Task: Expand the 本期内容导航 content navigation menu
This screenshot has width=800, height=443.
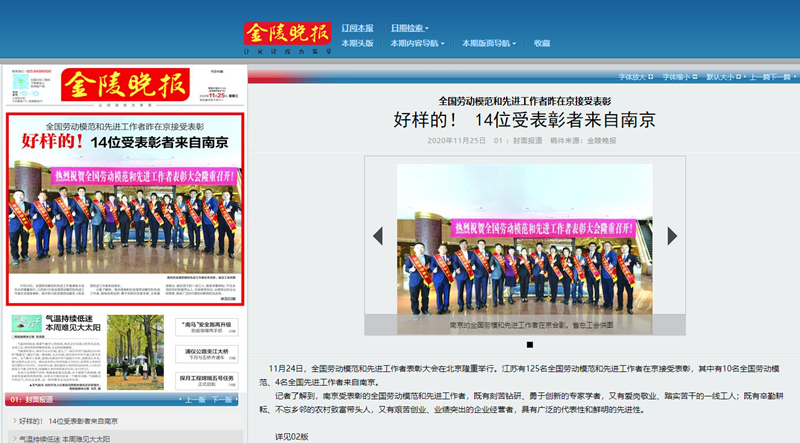Action: 417,43
